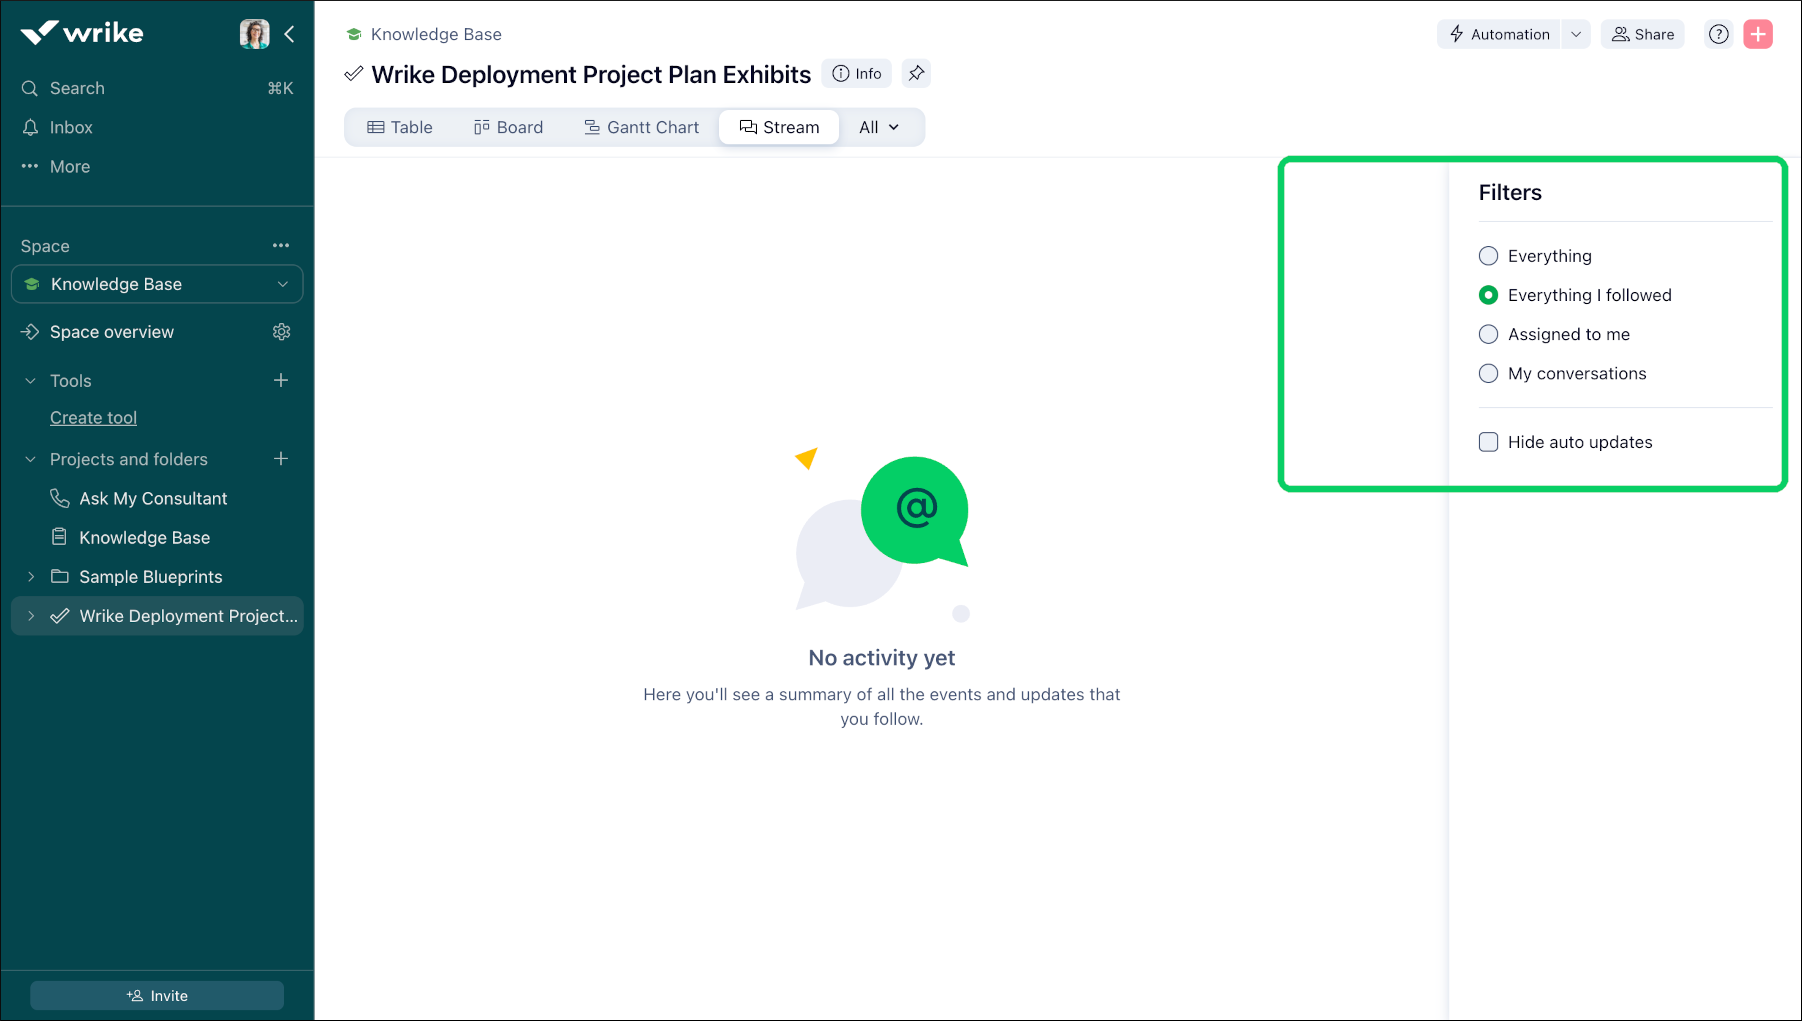Add a new tool with plus icon
This screenshot has height=1021, width=1802.
pos(281,381)
